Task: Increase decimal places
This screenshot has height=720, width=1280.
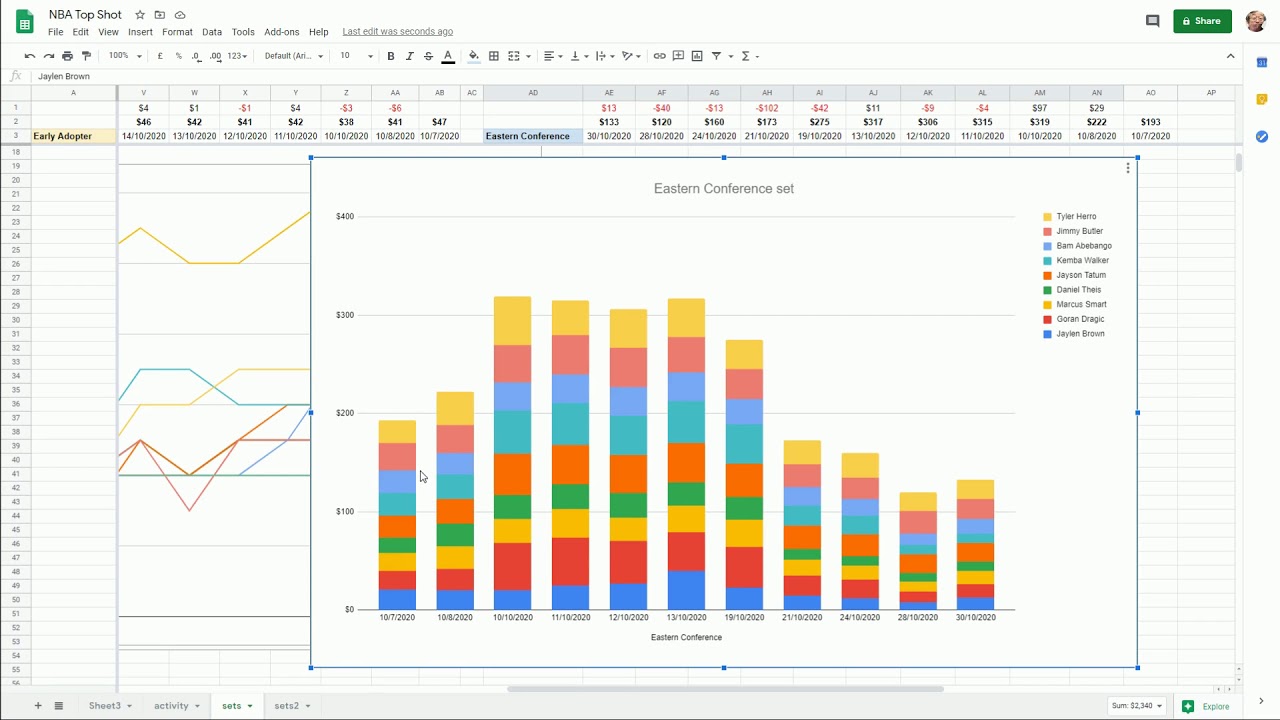Action: (216, 56)
